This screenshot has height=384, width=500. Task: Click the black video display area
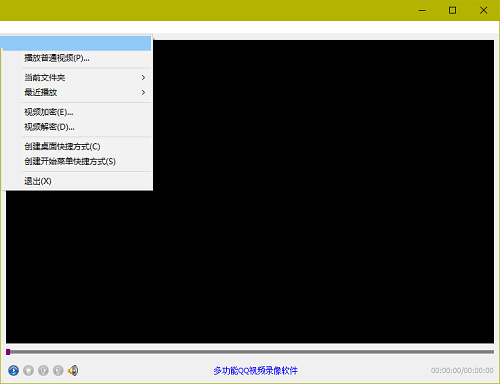point(323,192)
